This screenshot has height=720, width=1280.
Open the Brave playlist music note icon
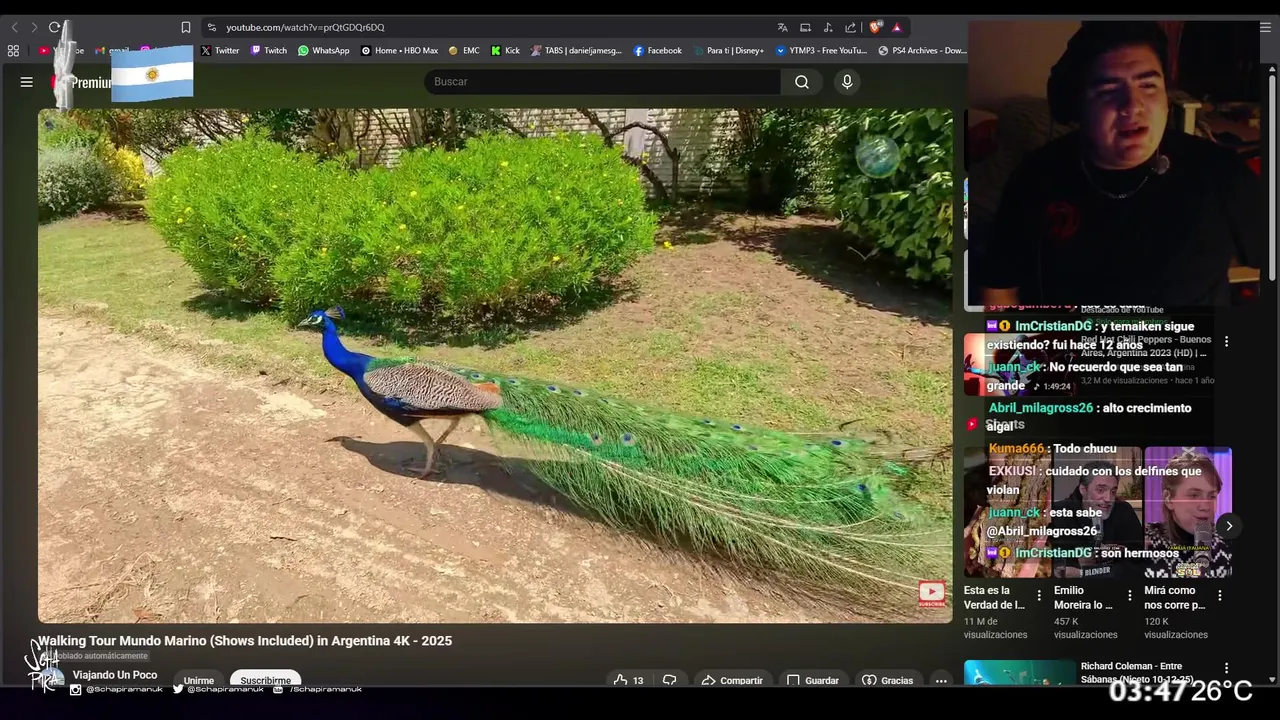point(828,27)
